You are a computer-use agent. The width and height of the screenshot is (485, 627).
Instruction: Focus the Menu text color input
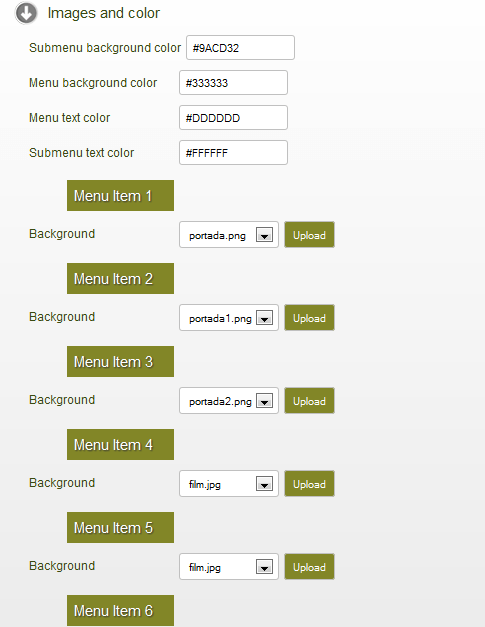233,118
